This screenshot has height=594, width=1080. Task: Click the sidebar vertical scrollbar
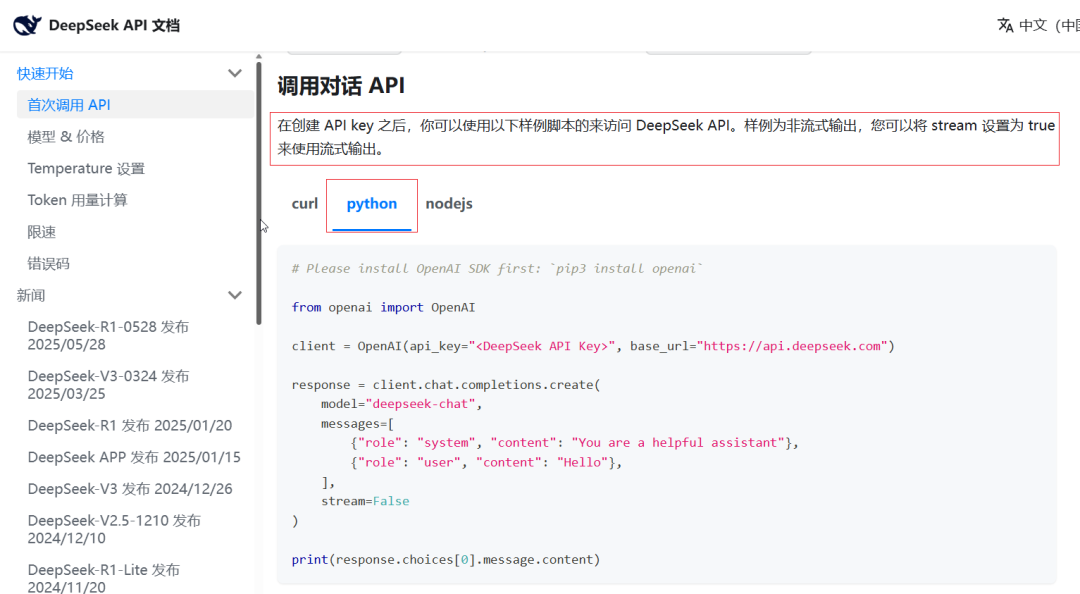tap(259, 190)
